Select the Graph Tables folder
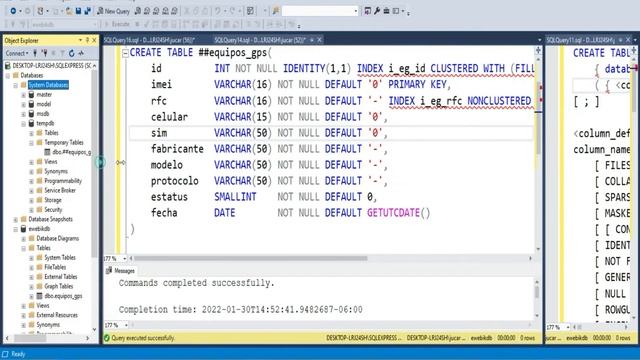This screenshot has height=360, width=640. [58, 287]
